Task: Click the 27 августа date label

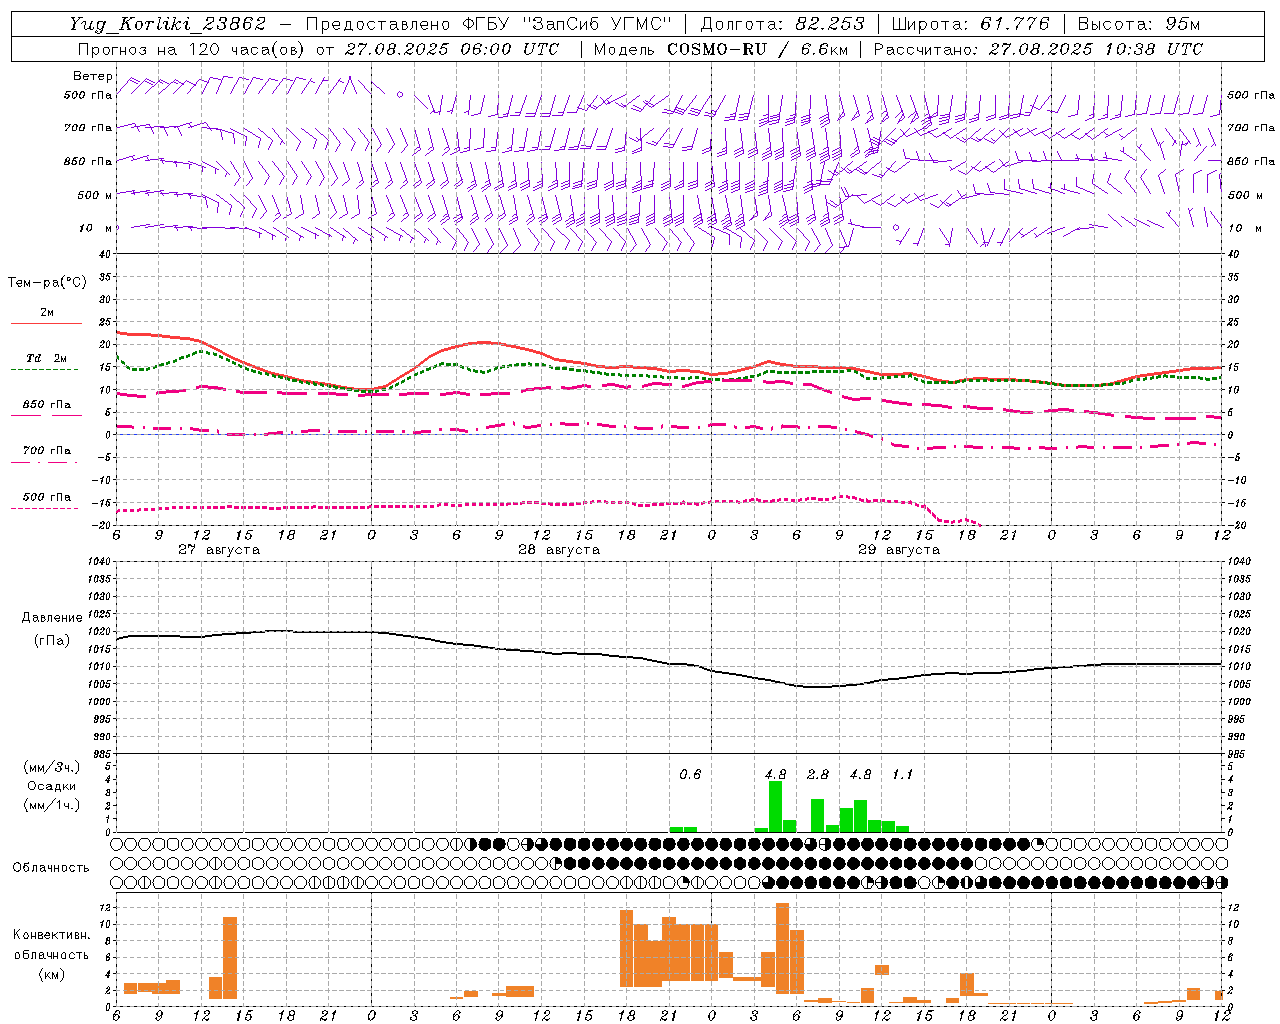Action: pyautogui.click(x=219, y=550)
